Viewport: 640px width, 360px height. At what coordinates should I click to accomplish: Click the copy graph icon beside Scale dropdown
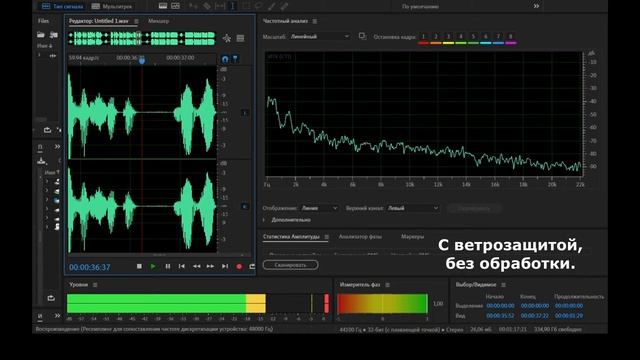[x=362, y=37]
